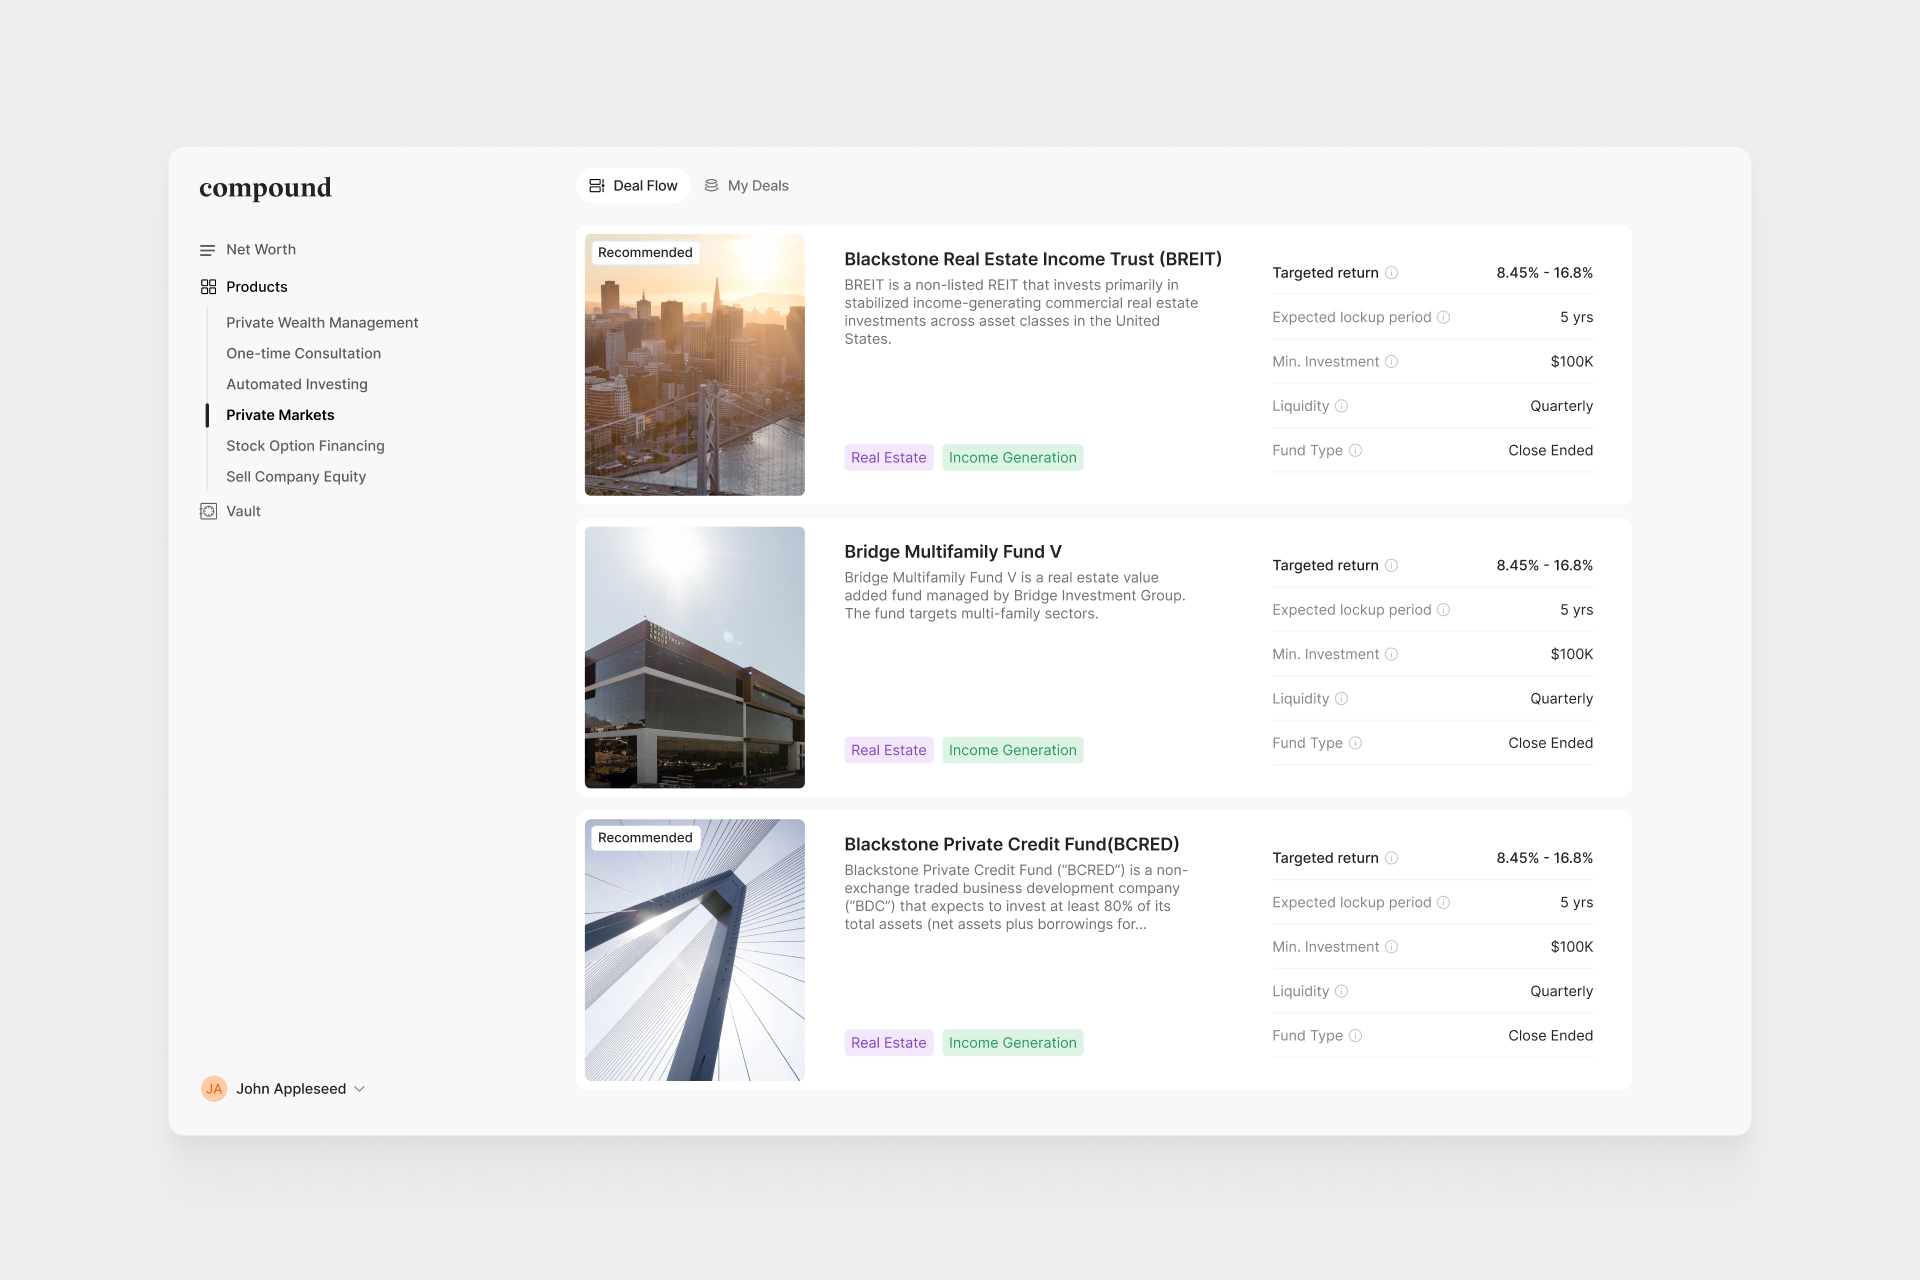Click Recommended badge on BCRED image
The image size is (1920, 1280).
click(645, 838)
